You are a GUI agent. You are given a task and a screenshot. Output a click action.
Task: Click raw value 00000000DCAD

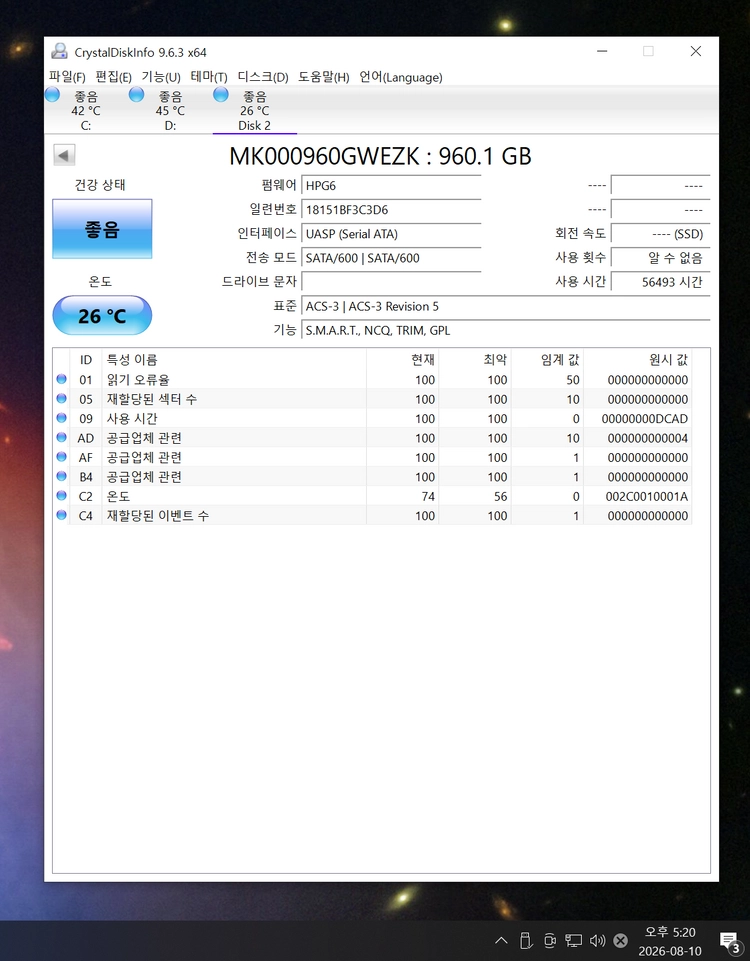pyautogui.click(x=645, y=419)
